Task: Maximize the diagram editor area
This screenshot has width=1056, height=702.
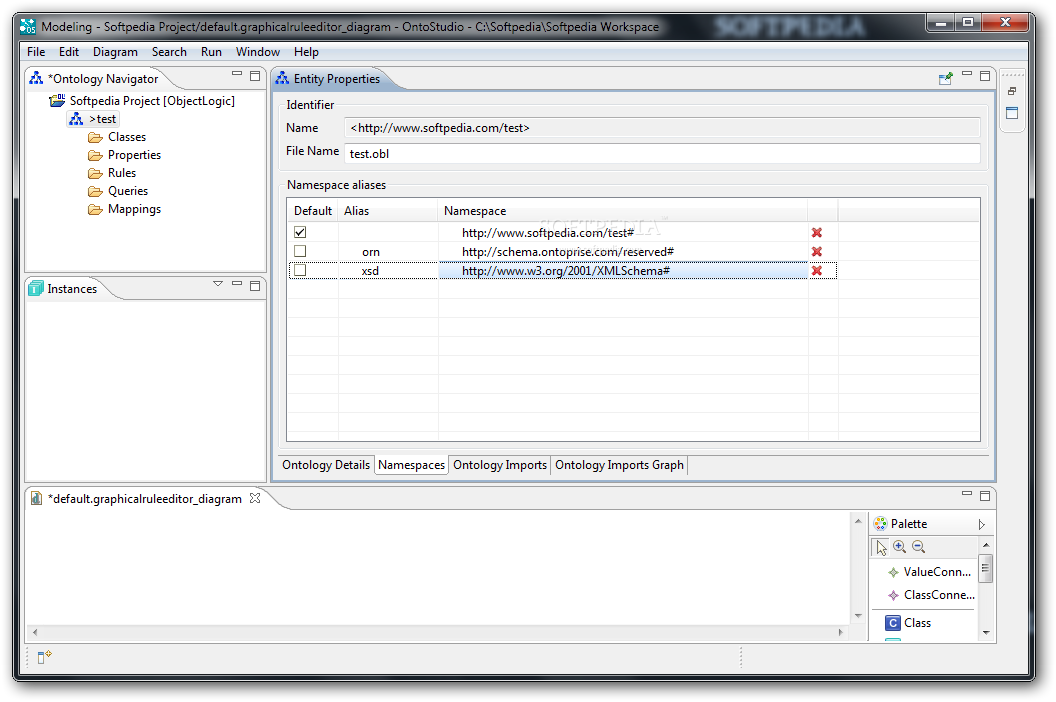Action: tap(985, 496)
